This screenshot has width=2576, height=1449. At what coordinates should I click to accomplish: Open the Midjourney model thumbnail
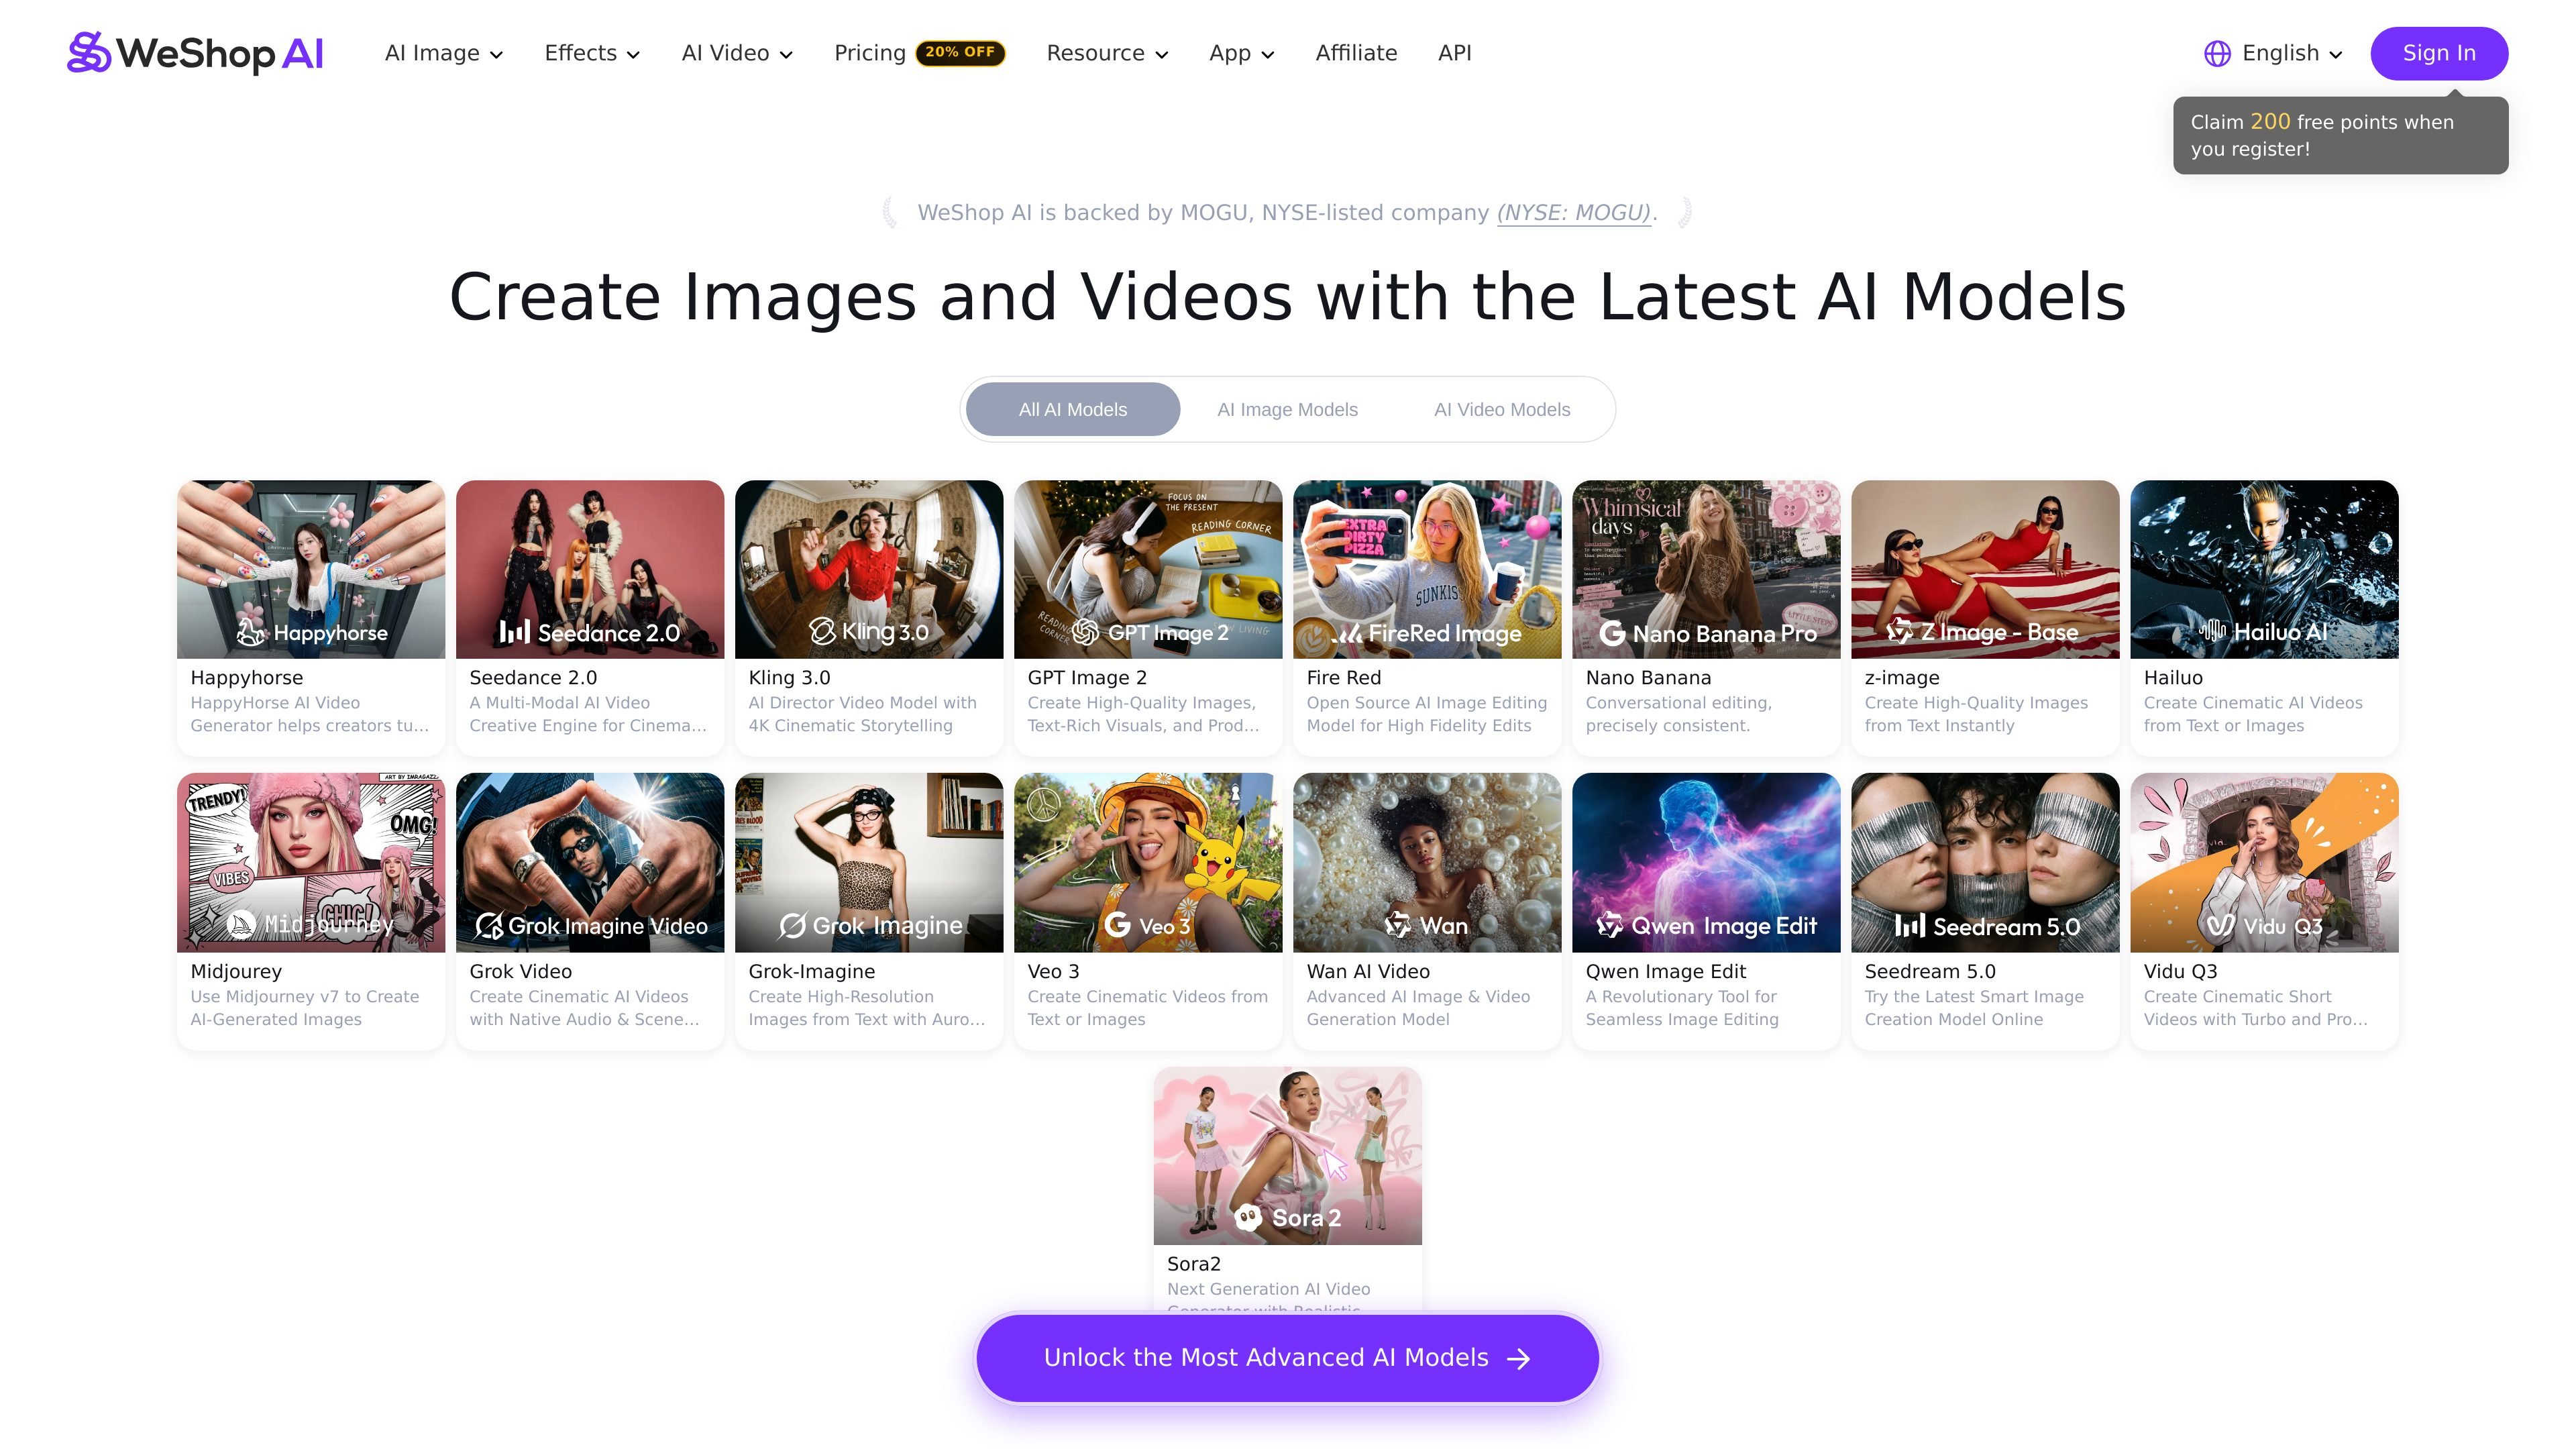tap(311, 862)
